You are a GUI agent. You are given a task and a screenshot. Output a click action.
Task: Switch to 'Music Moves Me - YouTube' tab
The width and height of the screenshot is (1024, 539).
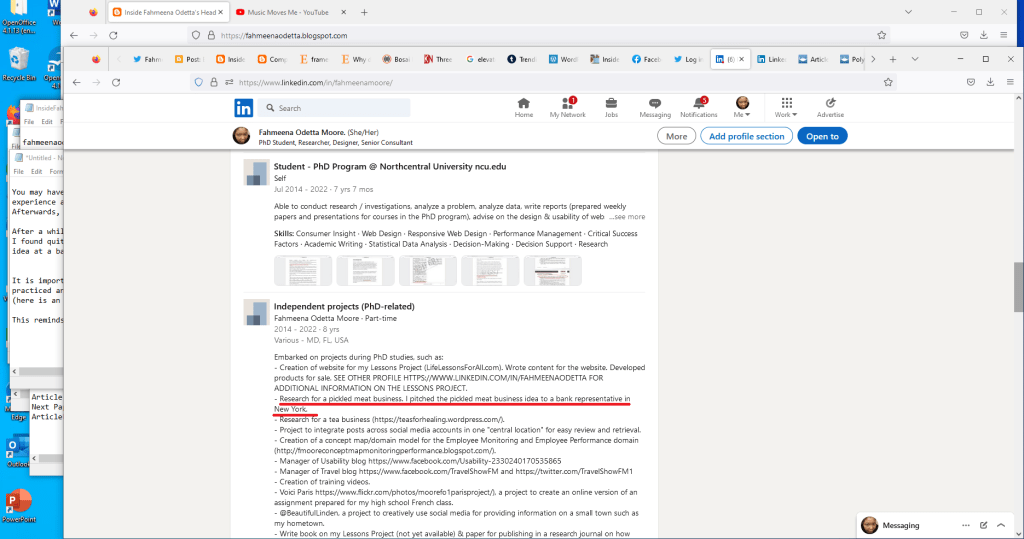click(287, 12)
